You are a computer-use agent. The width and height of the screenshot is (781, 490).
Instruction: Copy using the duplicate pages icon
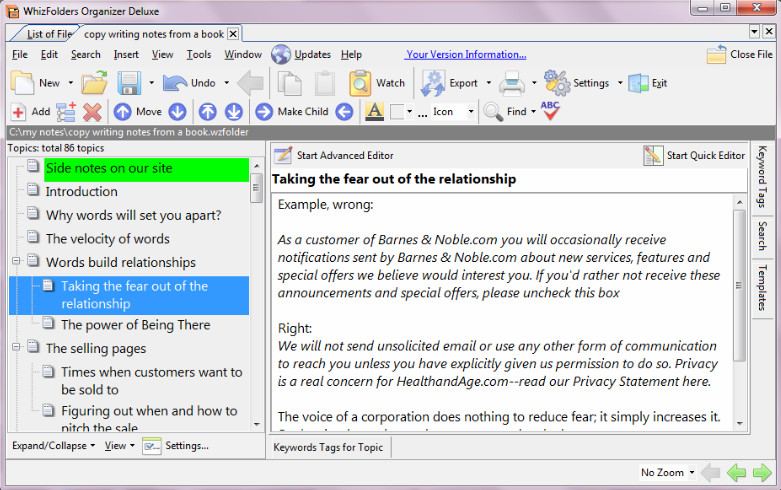289,83
